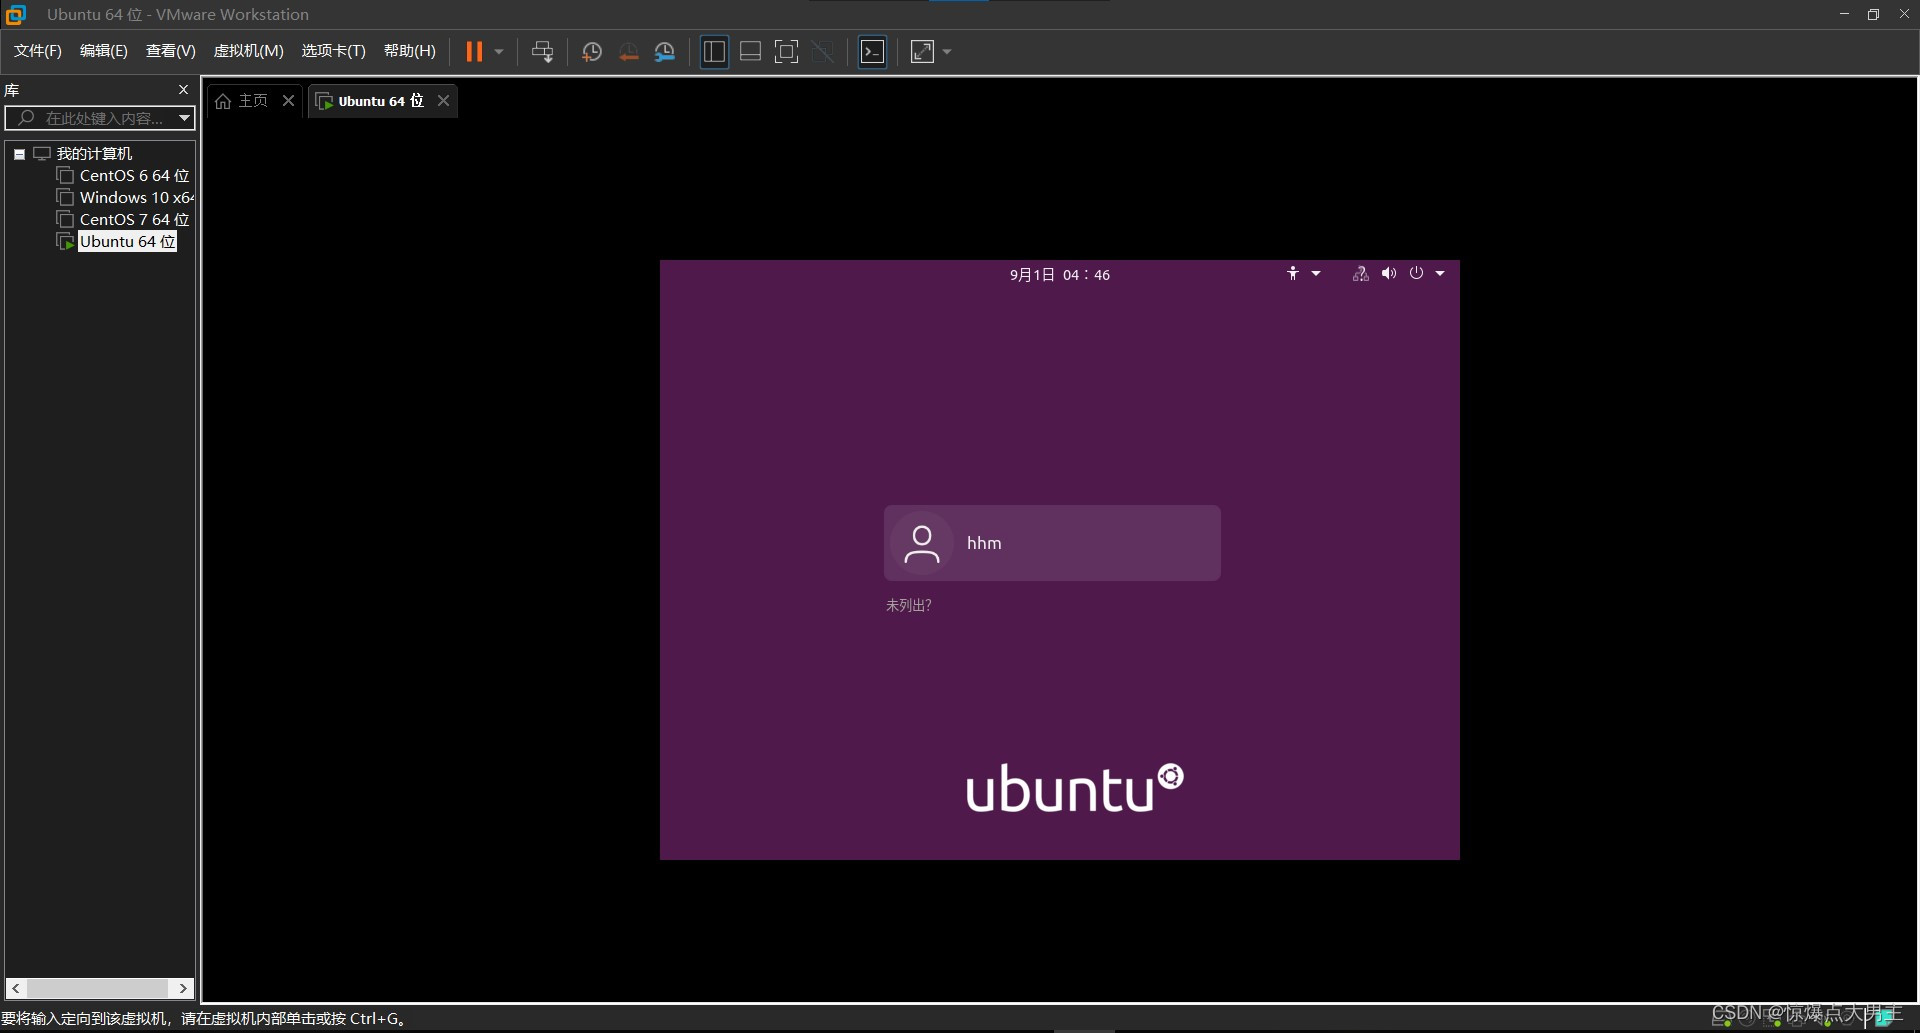Close the library panel
This screenshot has width=1920, height=1033.
pyautogui.click(x=183, y=90)
